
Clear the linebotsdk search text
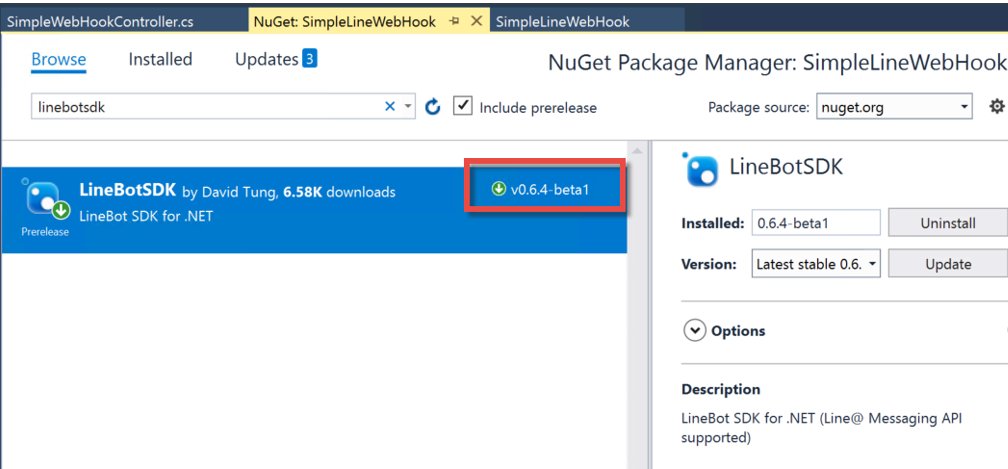point(390,107)
